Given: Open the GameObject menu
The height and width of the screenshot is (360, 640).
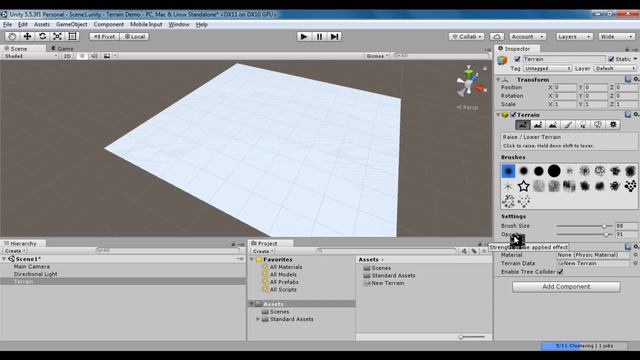Looking at the screenshot, I should point(72,24).
